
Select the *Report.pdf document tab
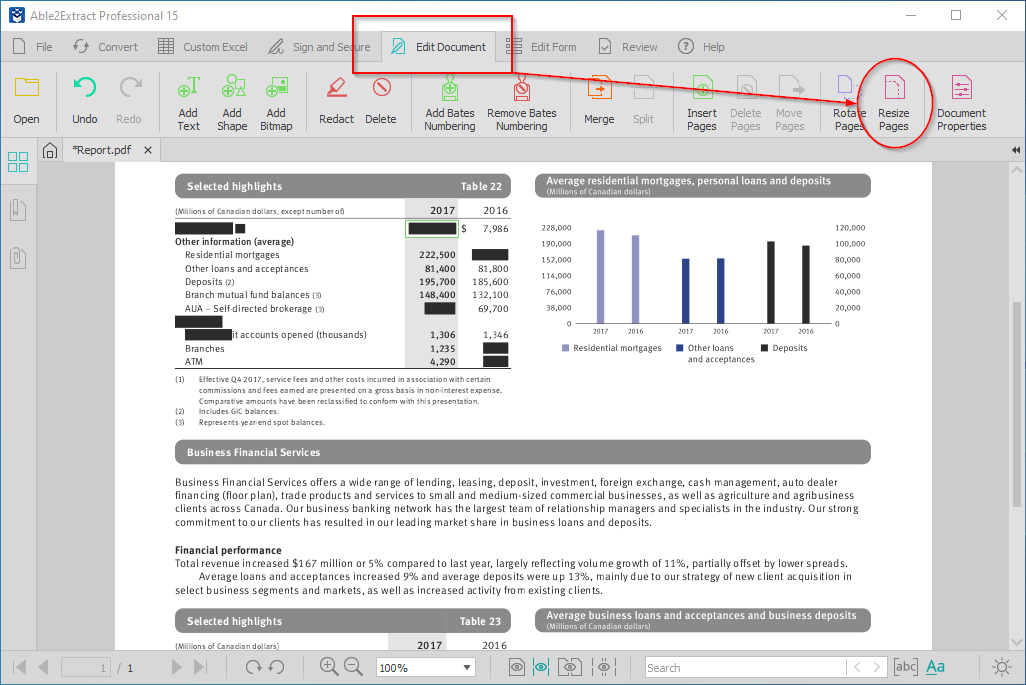coord(101,150)
